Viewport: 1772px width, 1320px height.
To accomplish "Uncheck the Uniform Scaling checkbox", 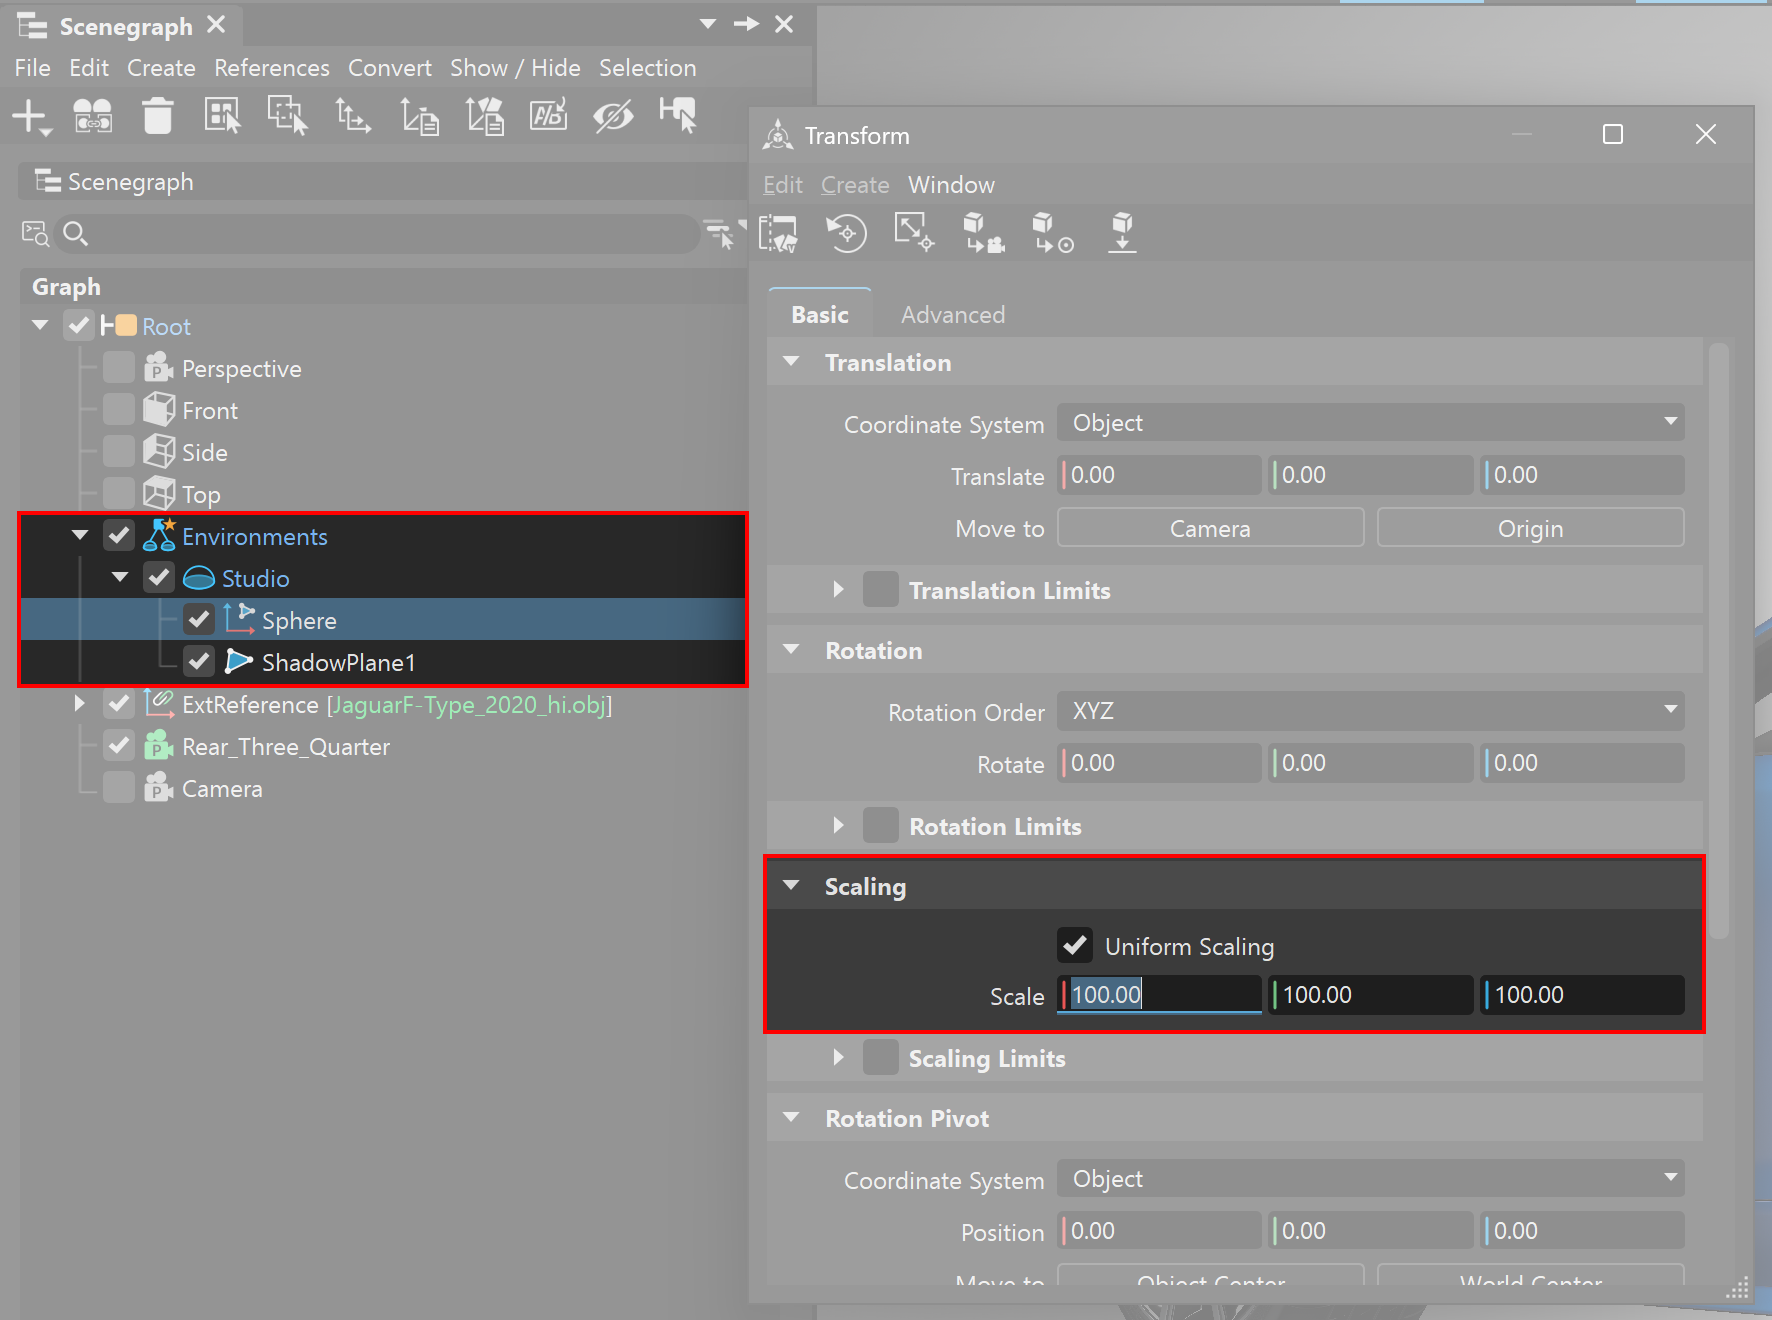I will click(1075, 945).
